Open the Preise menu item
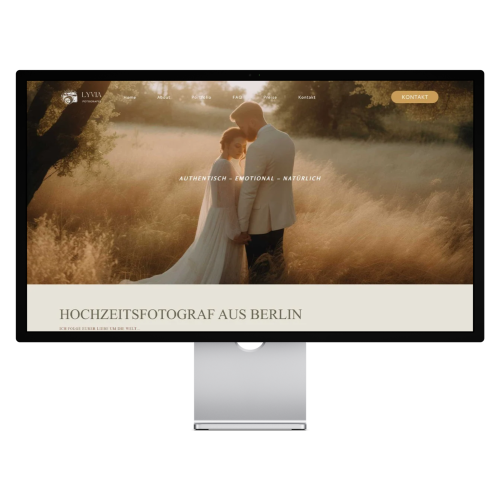 pos(270,97)
